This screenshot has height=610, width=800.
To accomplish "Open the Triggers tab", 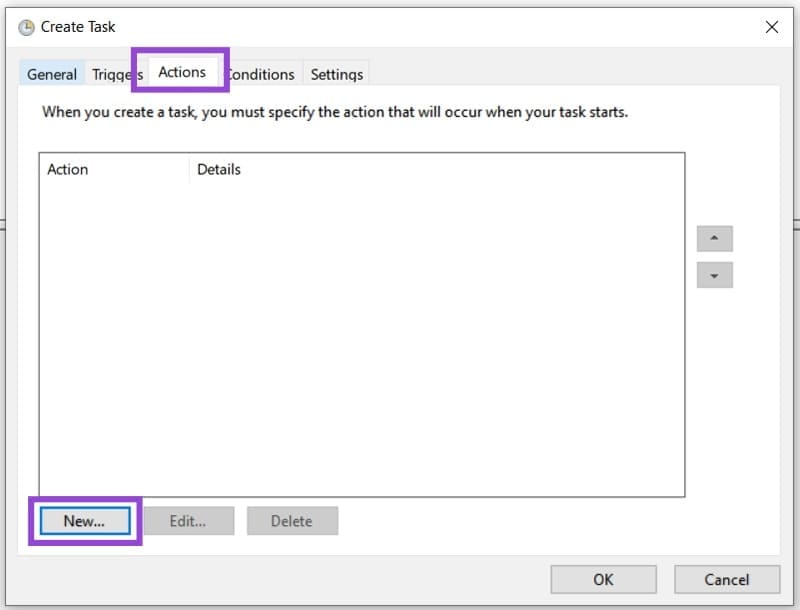I will point(116,74).
